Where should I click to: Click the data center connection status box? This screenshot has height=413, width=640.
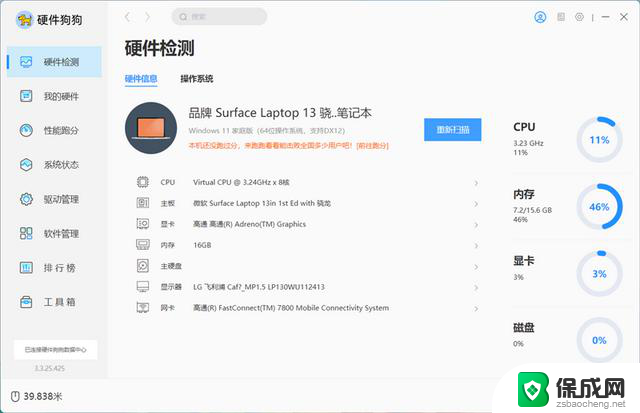pos(56,350)
